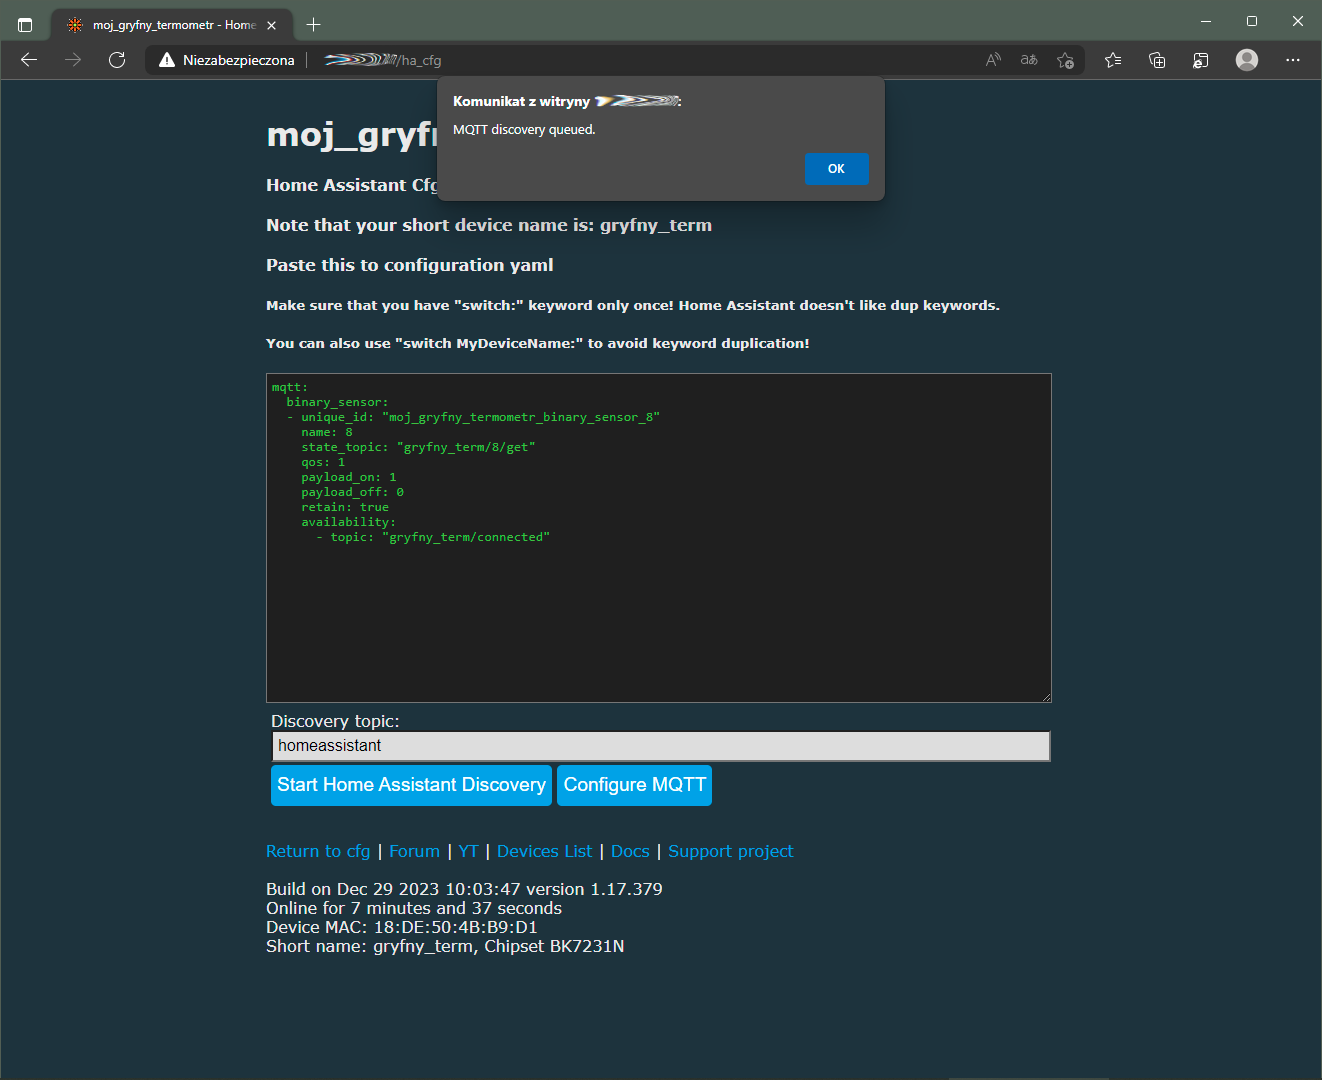Screen dimensions: 1322x1080
Task: Click the translate page icon
Action: [x=1029, y=60]
